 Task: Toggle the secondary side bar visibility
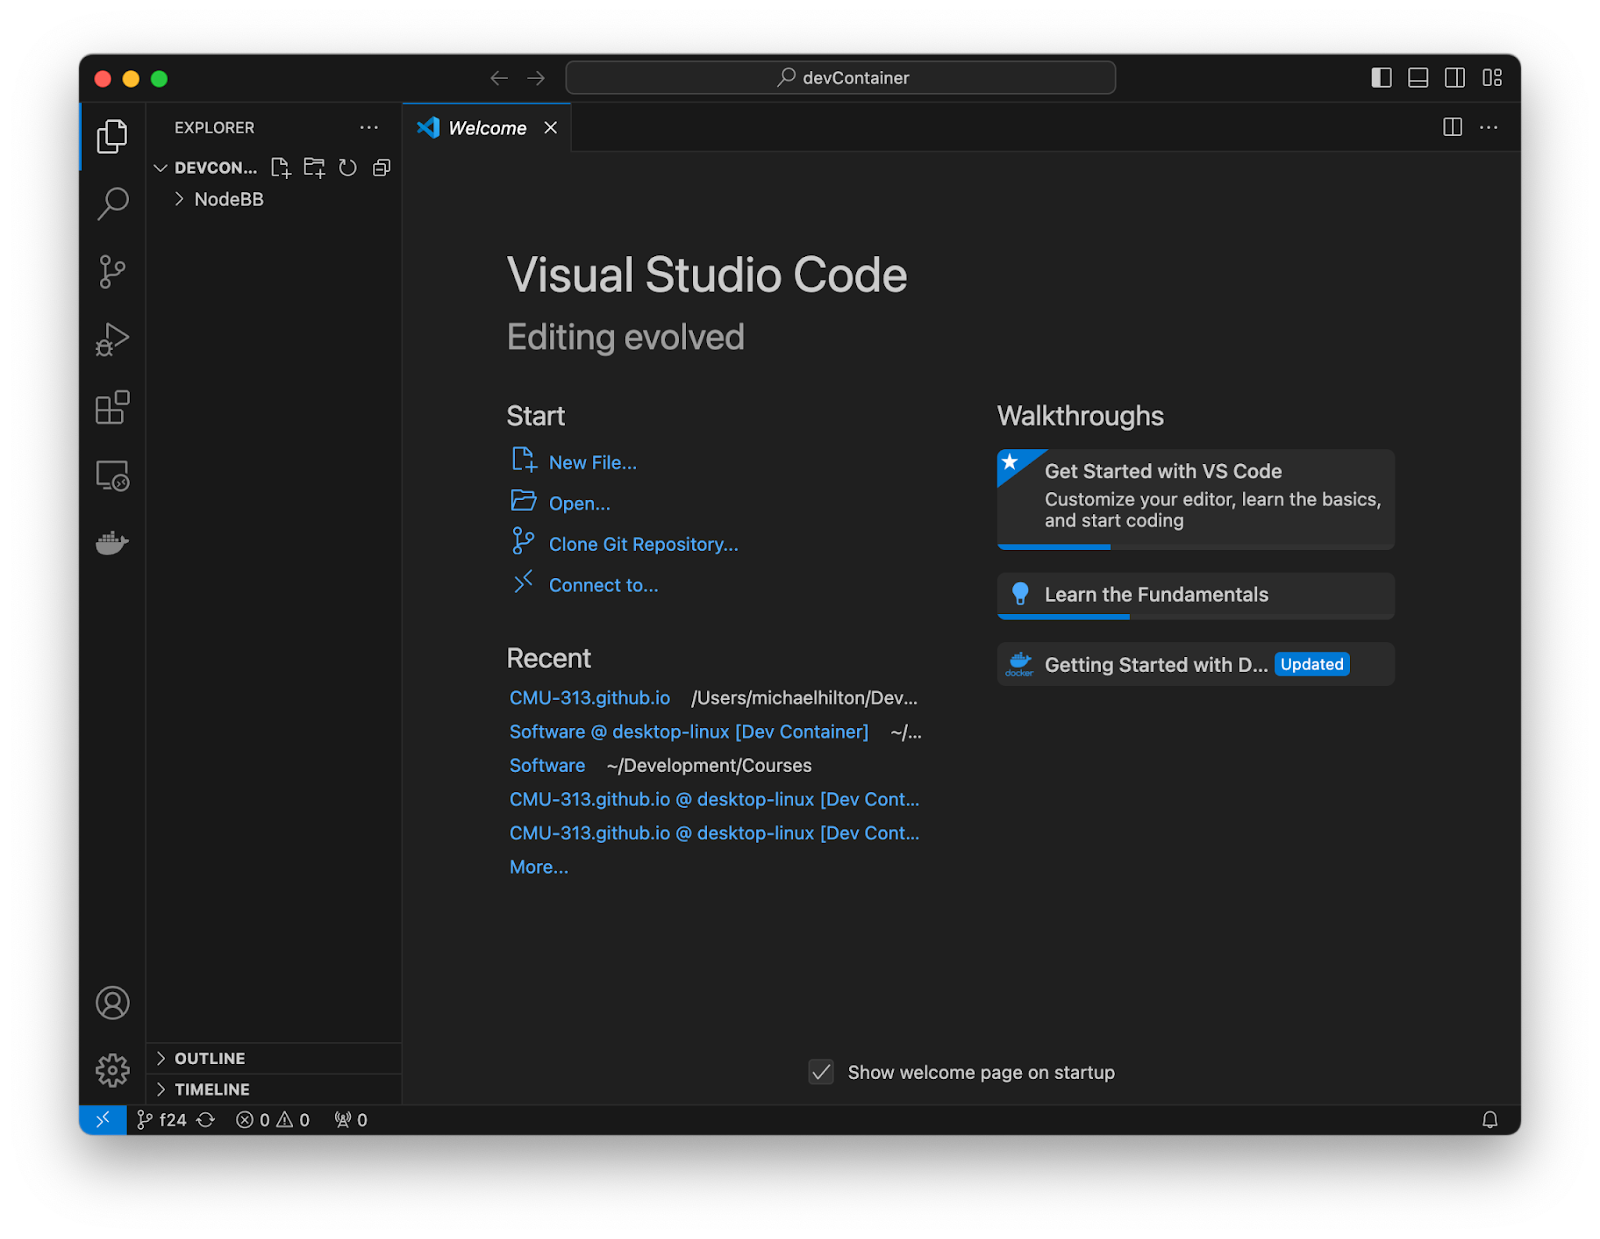click(x=1455, y=78)
